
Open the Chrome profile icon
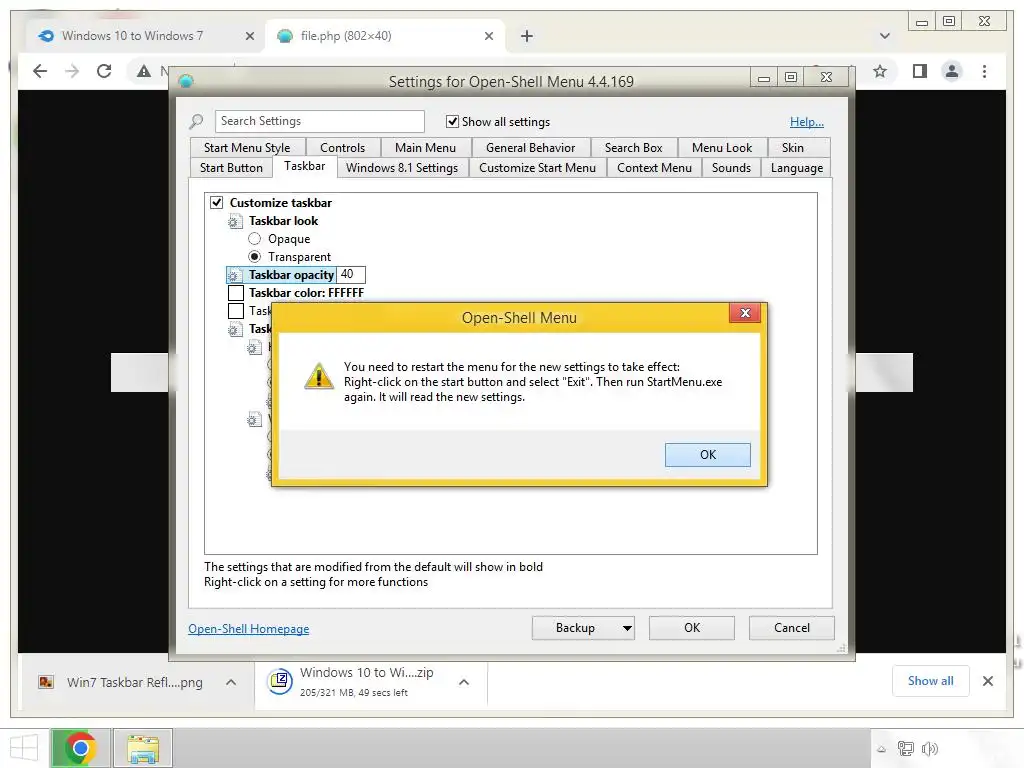click(952, 71)
